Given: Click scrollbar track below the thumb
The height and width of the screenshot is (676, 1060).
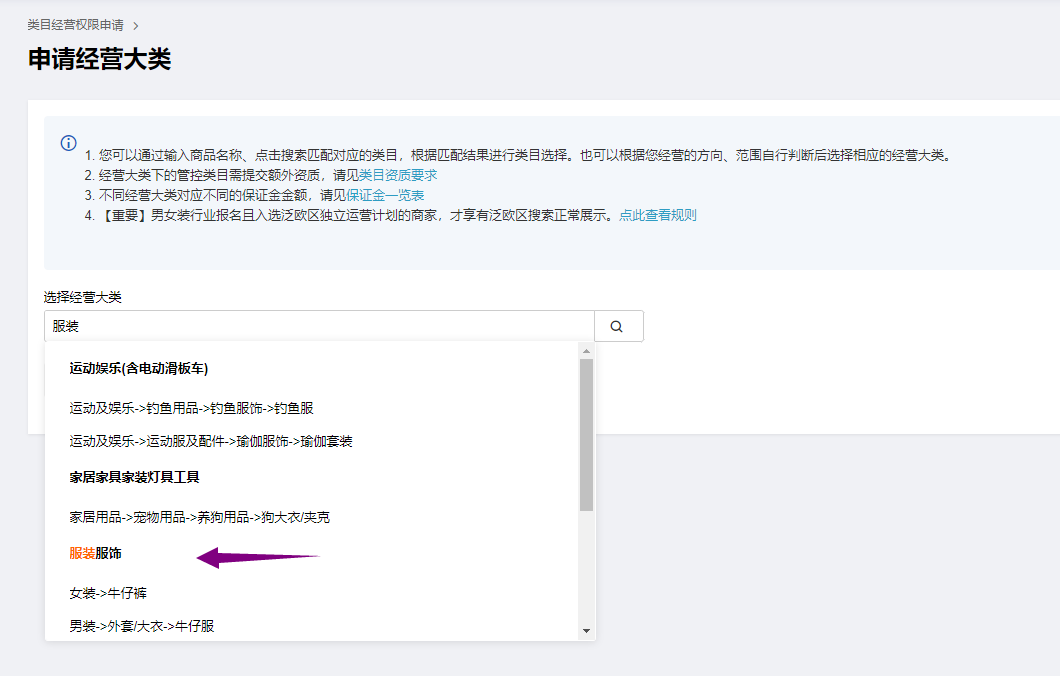Looking at the screenshot, I should pos(586,570).
